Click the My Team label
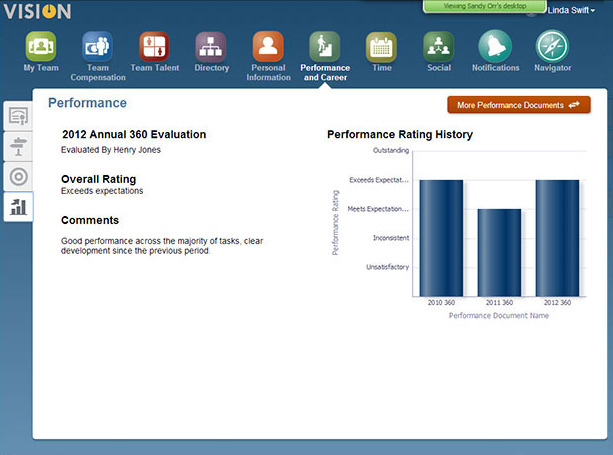Viewport: 613px width, 455px height. (41, 68)
